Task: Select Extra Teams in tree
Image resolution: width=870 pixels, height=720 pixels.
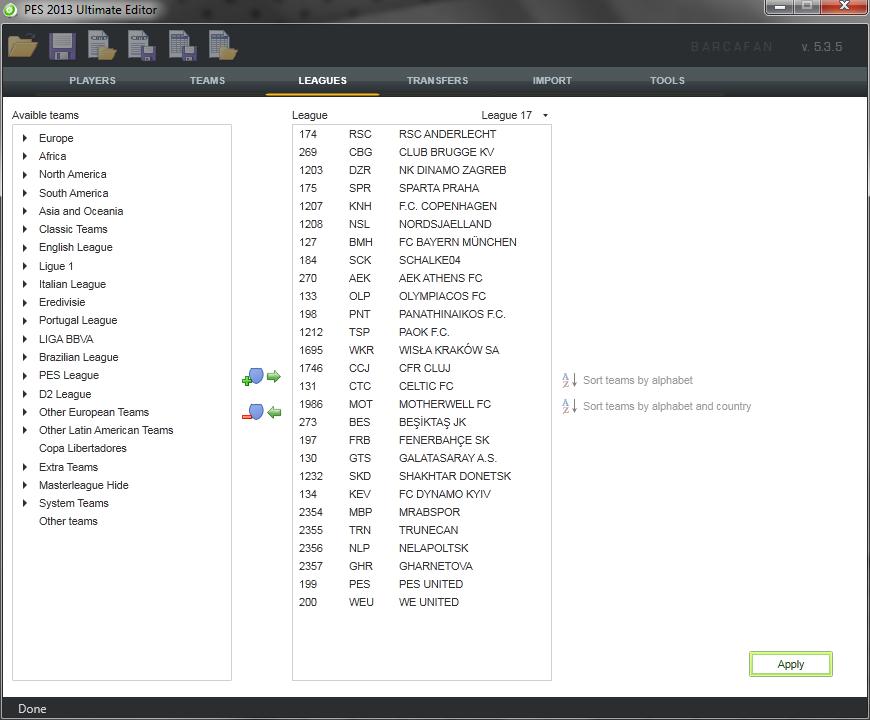Action: (x=68, y=467)
